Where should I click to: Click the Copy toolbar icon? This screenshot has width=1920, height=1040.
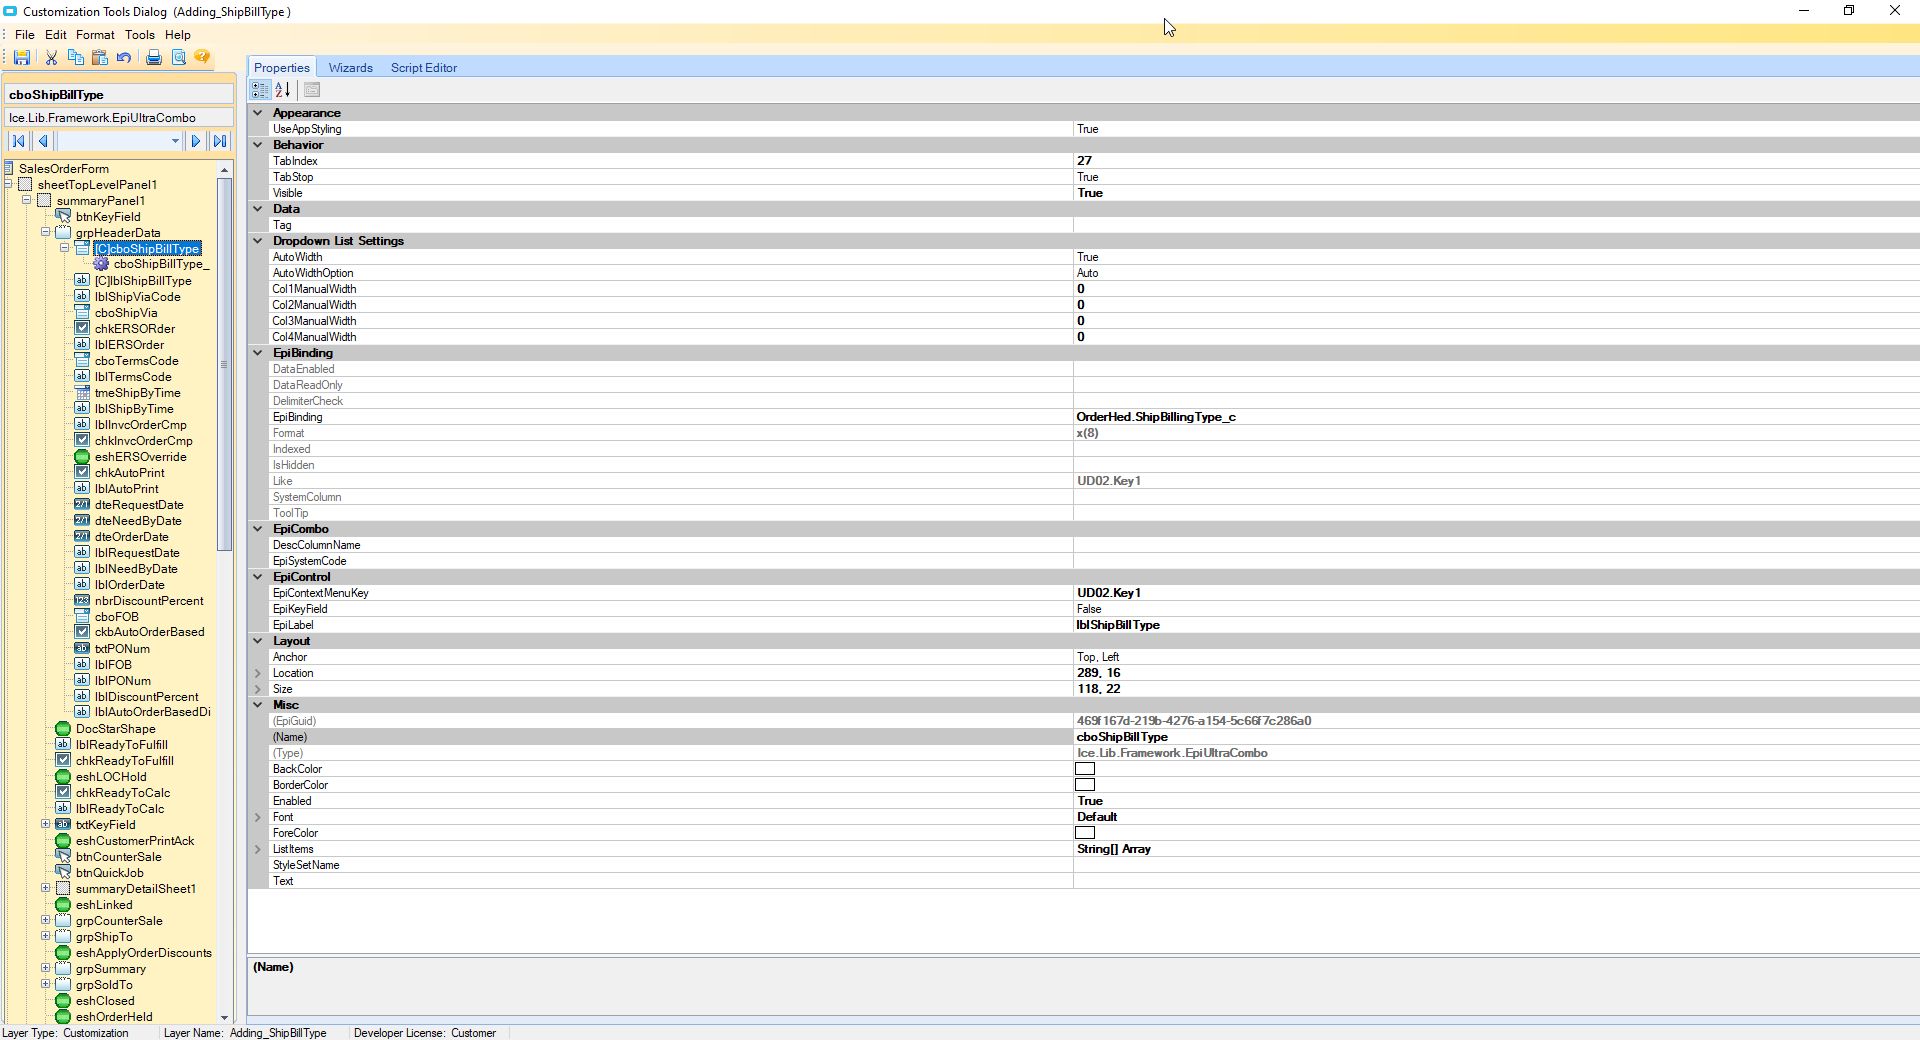pyautogui.click(x=76, y=57)
